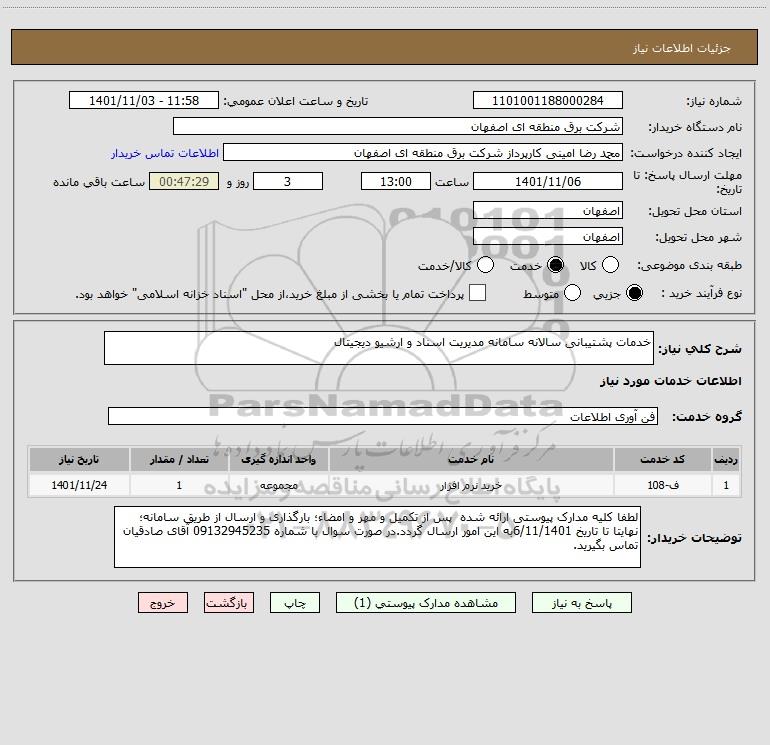
Task: Click the 'جزئیات اطلاعات نیاز' page header
Action: click(682, 48)
